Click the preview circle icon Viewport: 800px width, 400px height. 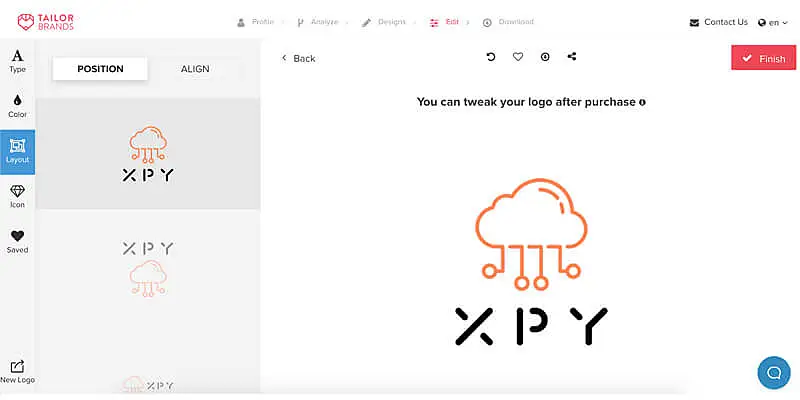click(545, 57)
